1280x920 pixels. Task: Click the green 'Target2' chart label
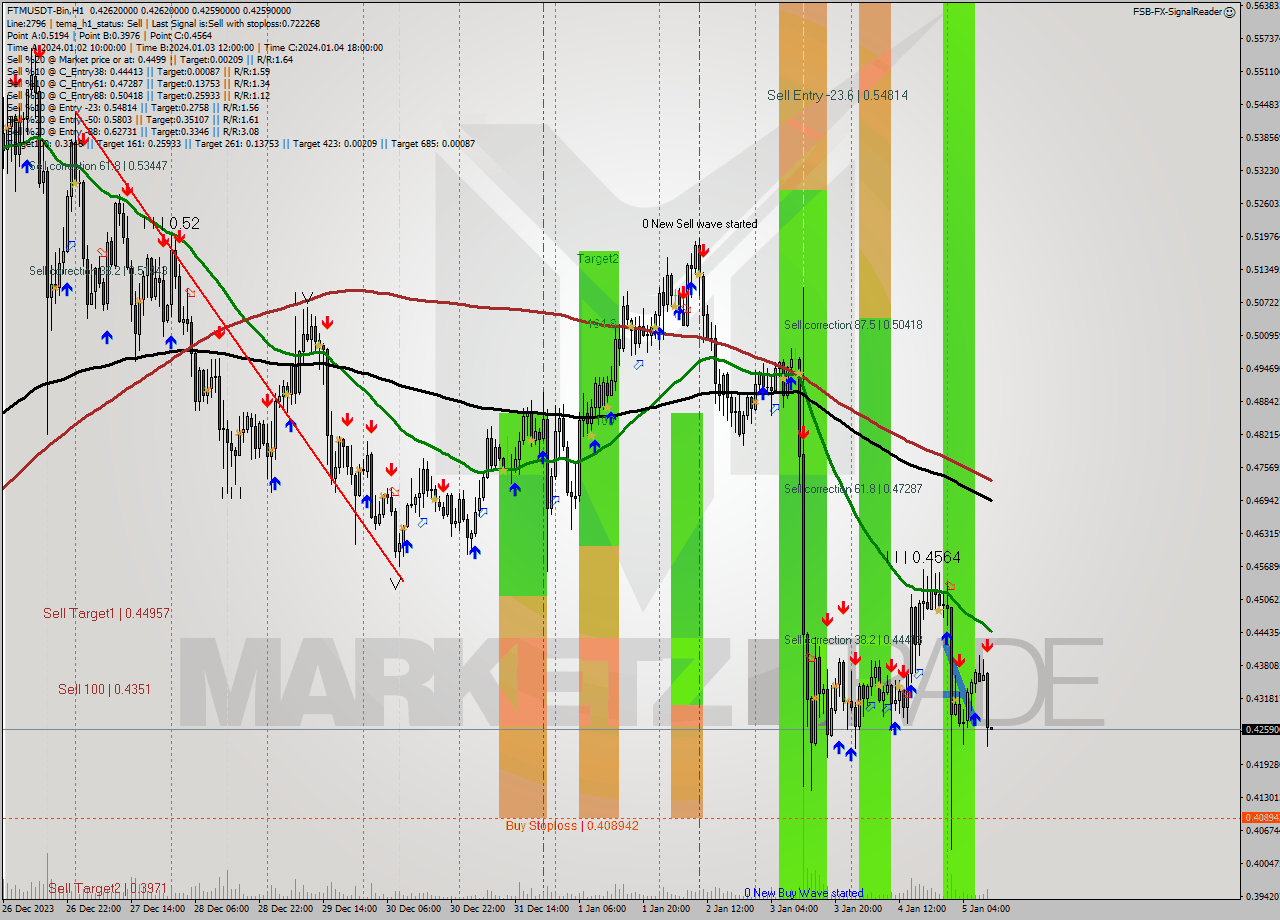click(x=598, y=258)
